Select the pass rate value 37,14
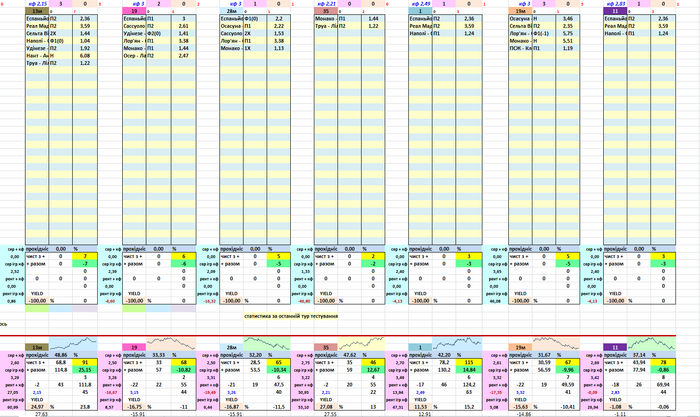 click(x=639, y=355)
